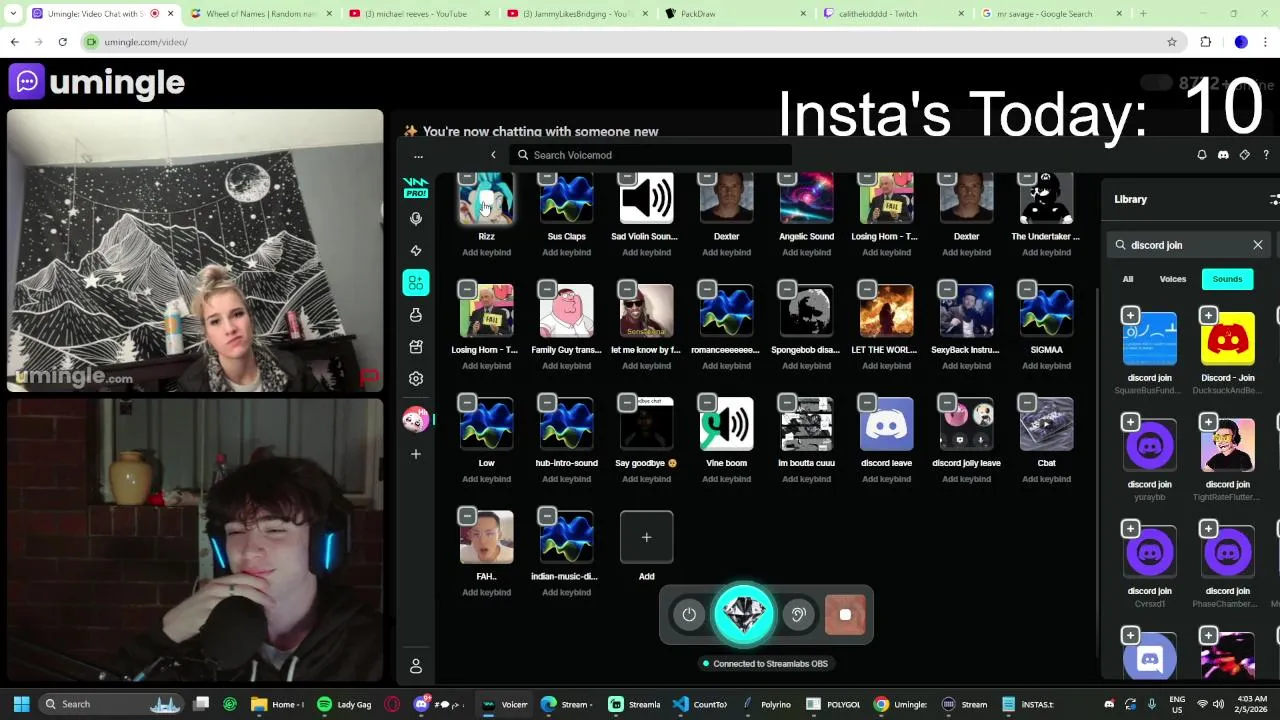This screenshot has height=720, width=1280.
Task: Switch to mr savage Google Search tab
Action: (1050, 14)
